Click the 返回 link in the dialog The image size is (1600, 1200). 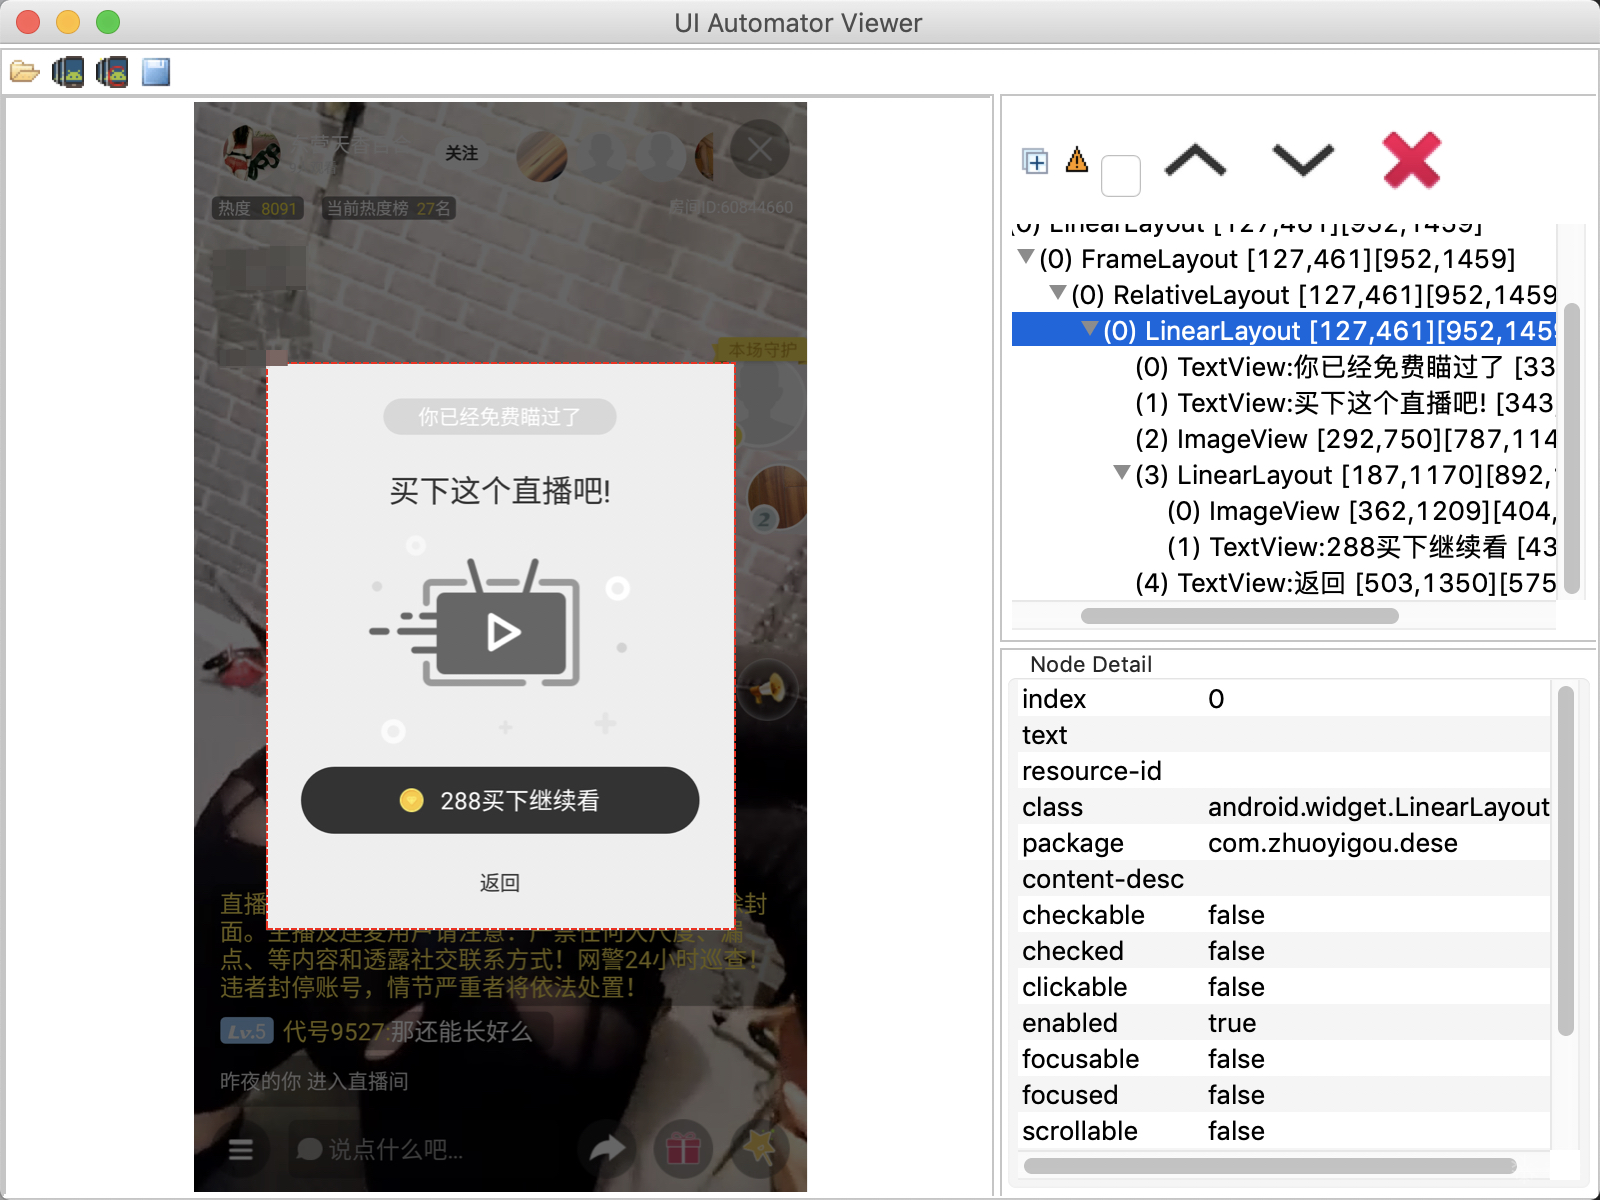coord(500,882)
